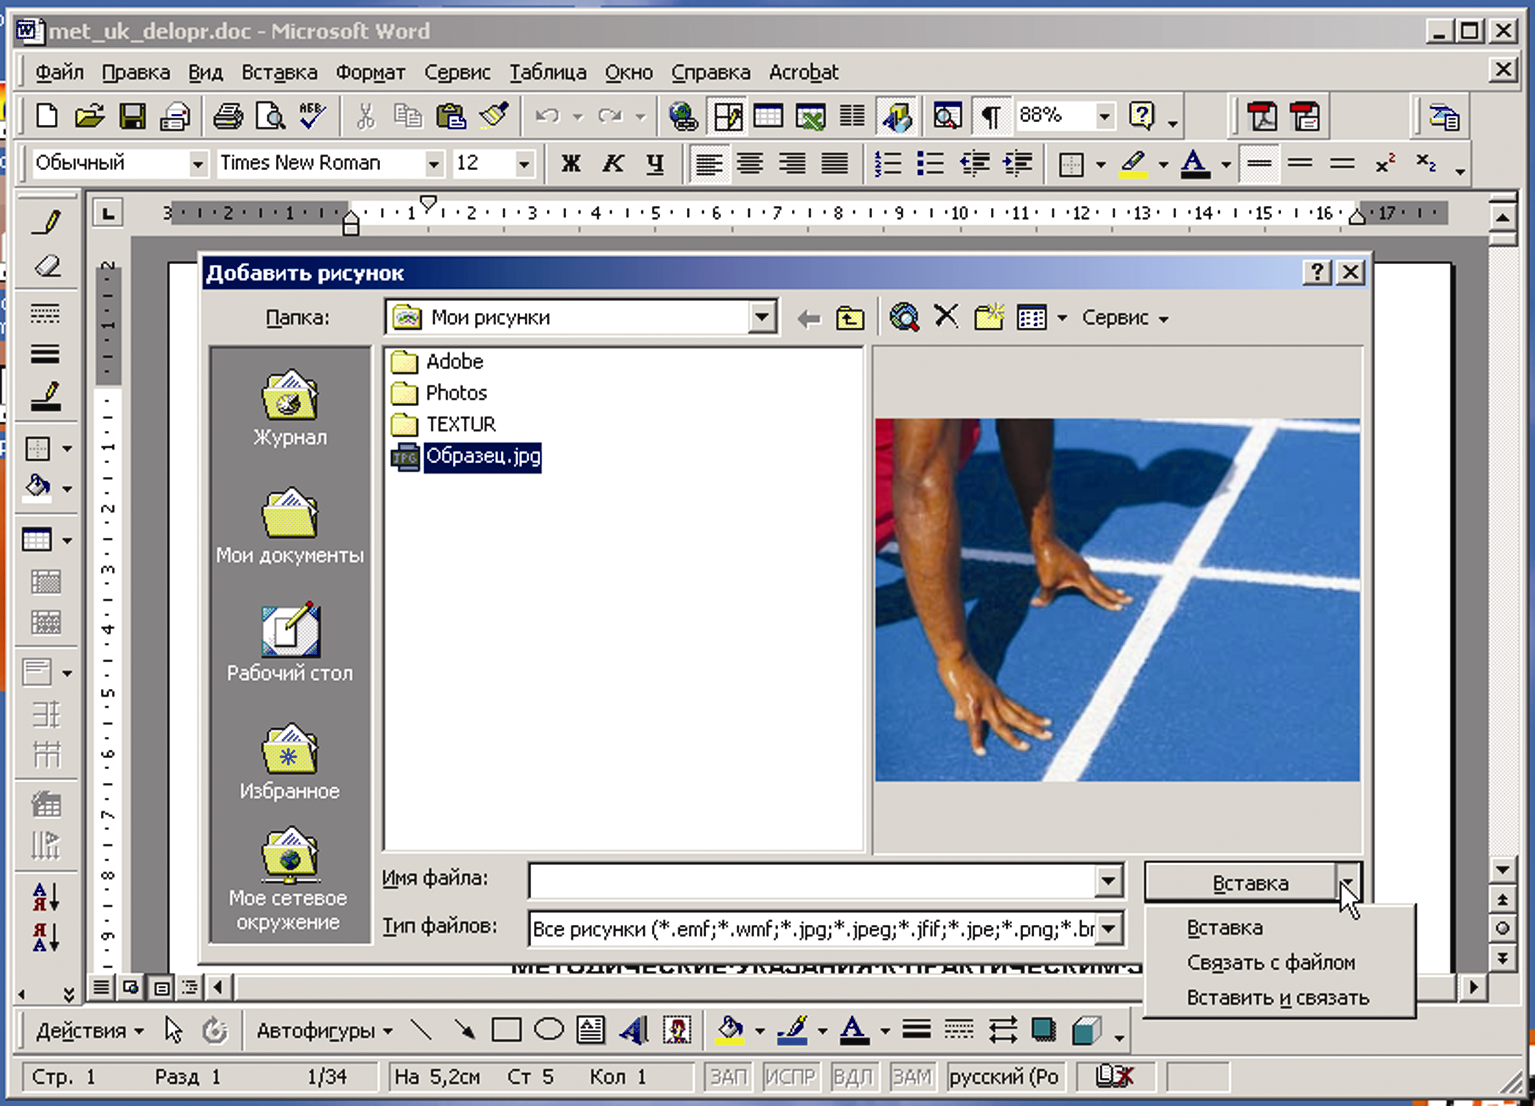Click the Cut scissors icon
This screenshot has width=1535, height=1106.
(x=365, y=117)
